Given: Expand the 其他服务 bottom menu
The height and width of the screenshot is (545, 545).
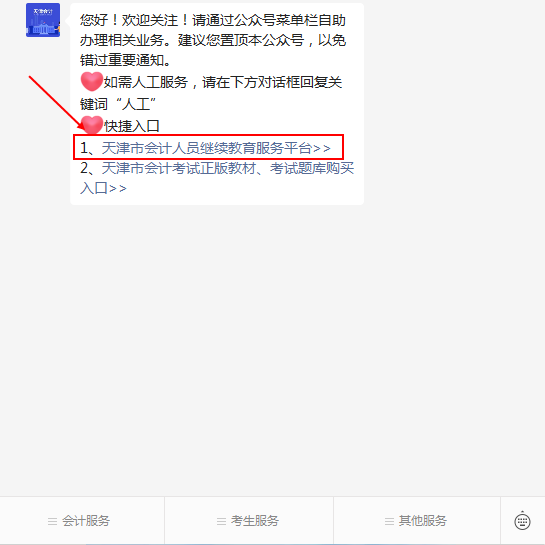Looking at the screenshot, I should (x=417, y=520).
